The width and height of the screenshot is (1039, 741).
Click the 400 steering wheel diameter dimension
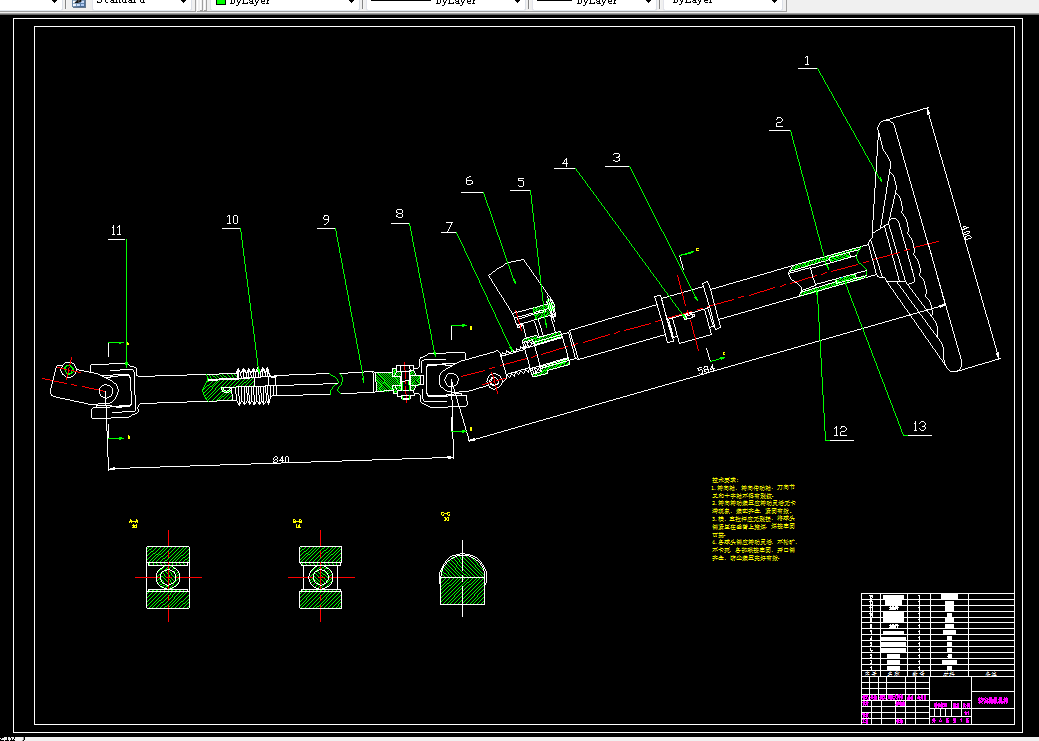click(x=966, y=234)
